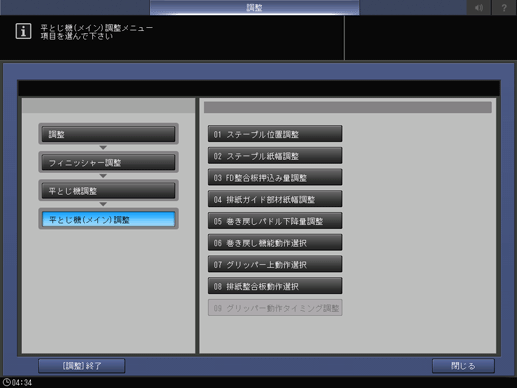Open 04 排紙ガイド部材紙幅調整
Image resolution: width=517 pixels, height=388 pixels.
pos(275,199)
